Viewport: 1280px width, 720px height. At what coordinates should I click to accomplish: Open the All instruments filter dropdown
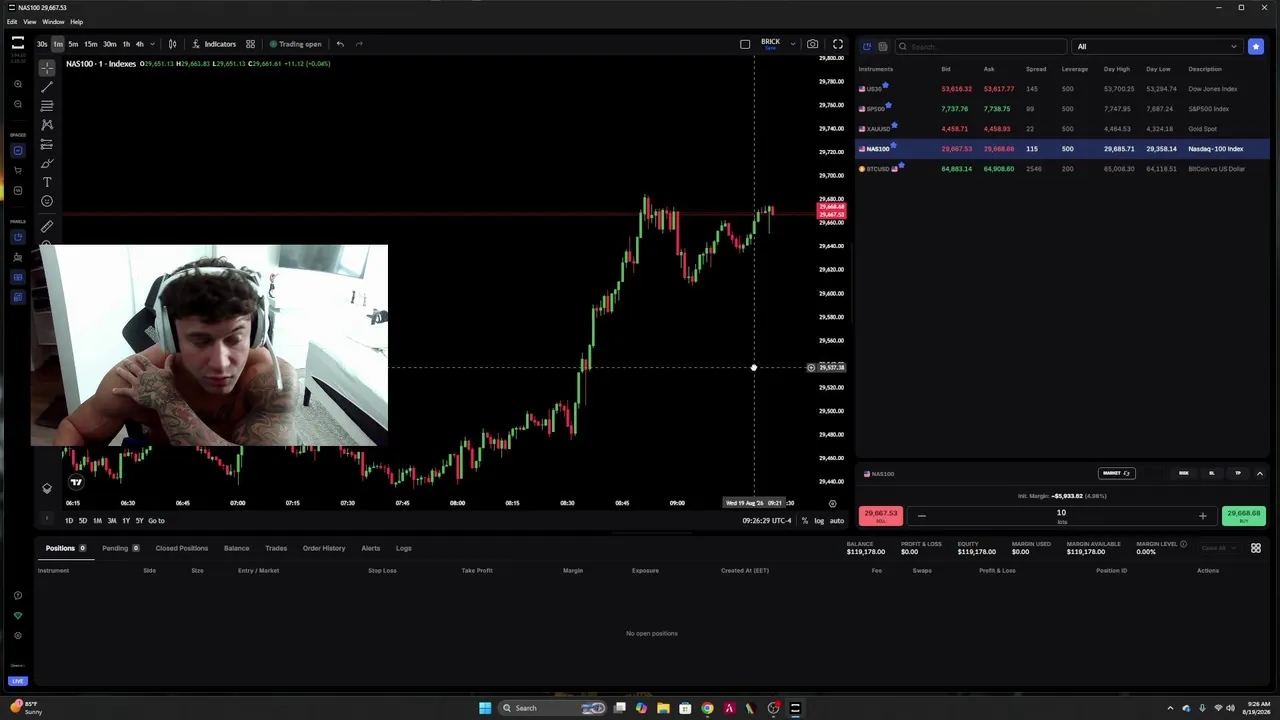click(1156, 46)
